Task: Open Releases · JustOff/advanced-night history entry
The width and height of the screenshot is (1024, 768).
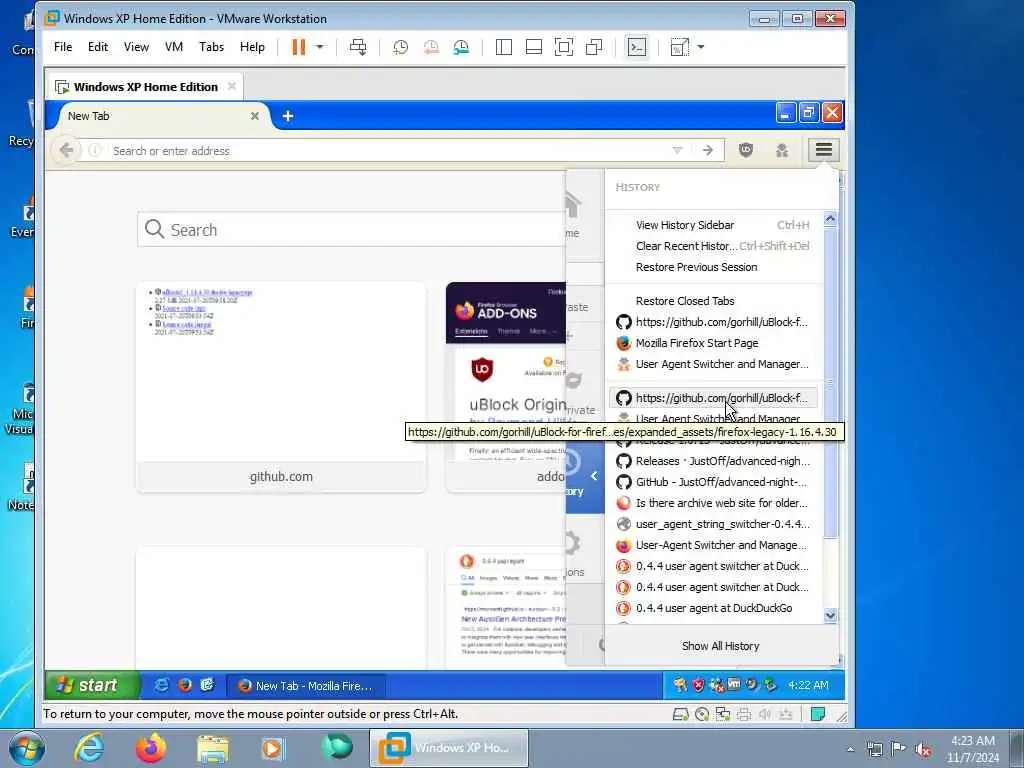Action: 714,461
